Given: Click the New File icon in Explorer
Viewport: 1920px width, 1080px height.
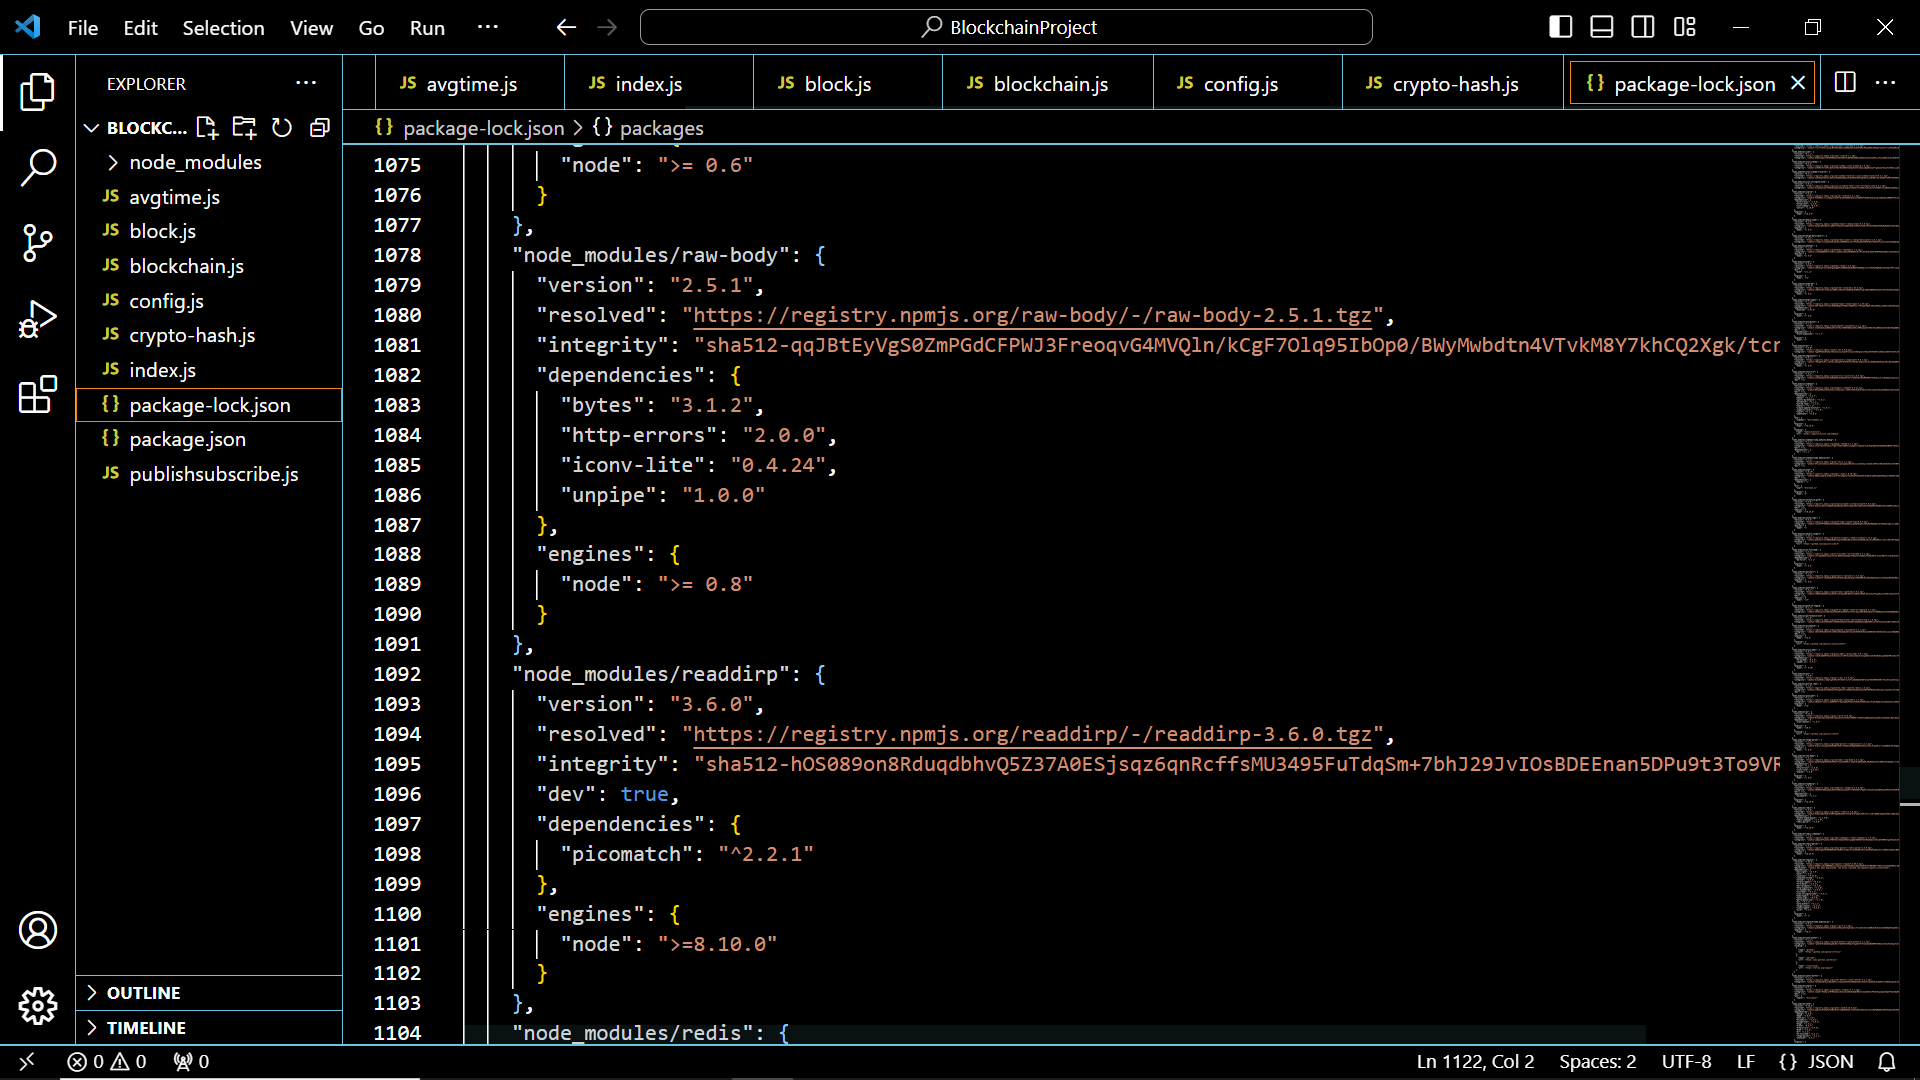Looking at the screenshot, I should click(x=207, y=127).
